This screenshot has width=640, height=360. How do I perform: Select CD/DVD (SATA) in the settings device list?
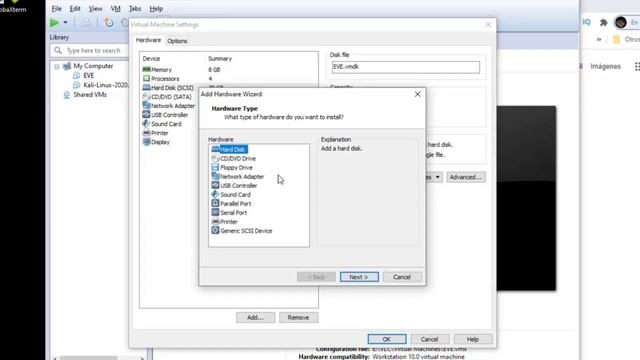click(x=167, y=96)
